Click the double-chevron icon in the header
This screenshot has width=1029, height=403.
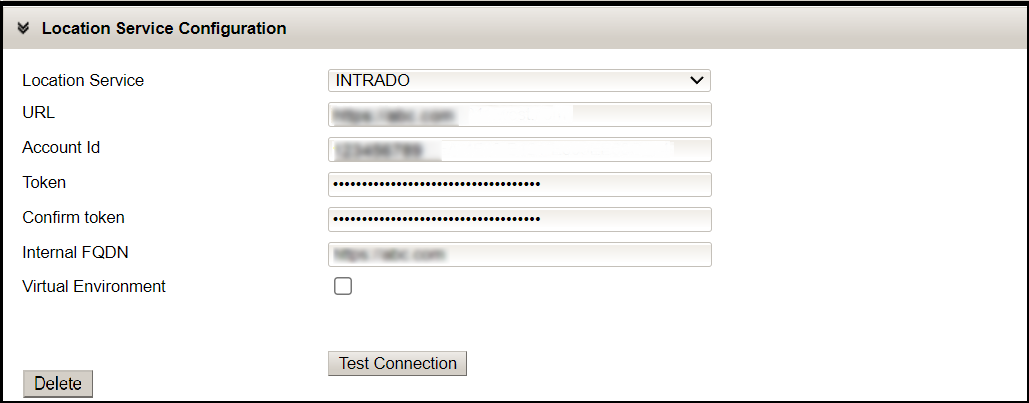(x=23, y=29)
